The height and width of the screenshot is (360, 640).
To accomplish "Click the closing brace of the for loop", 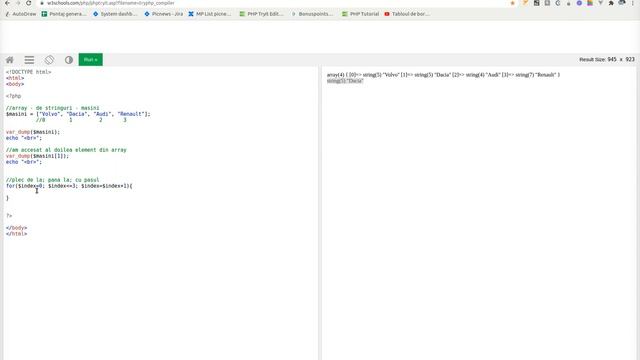I will (x=7, y=198).
